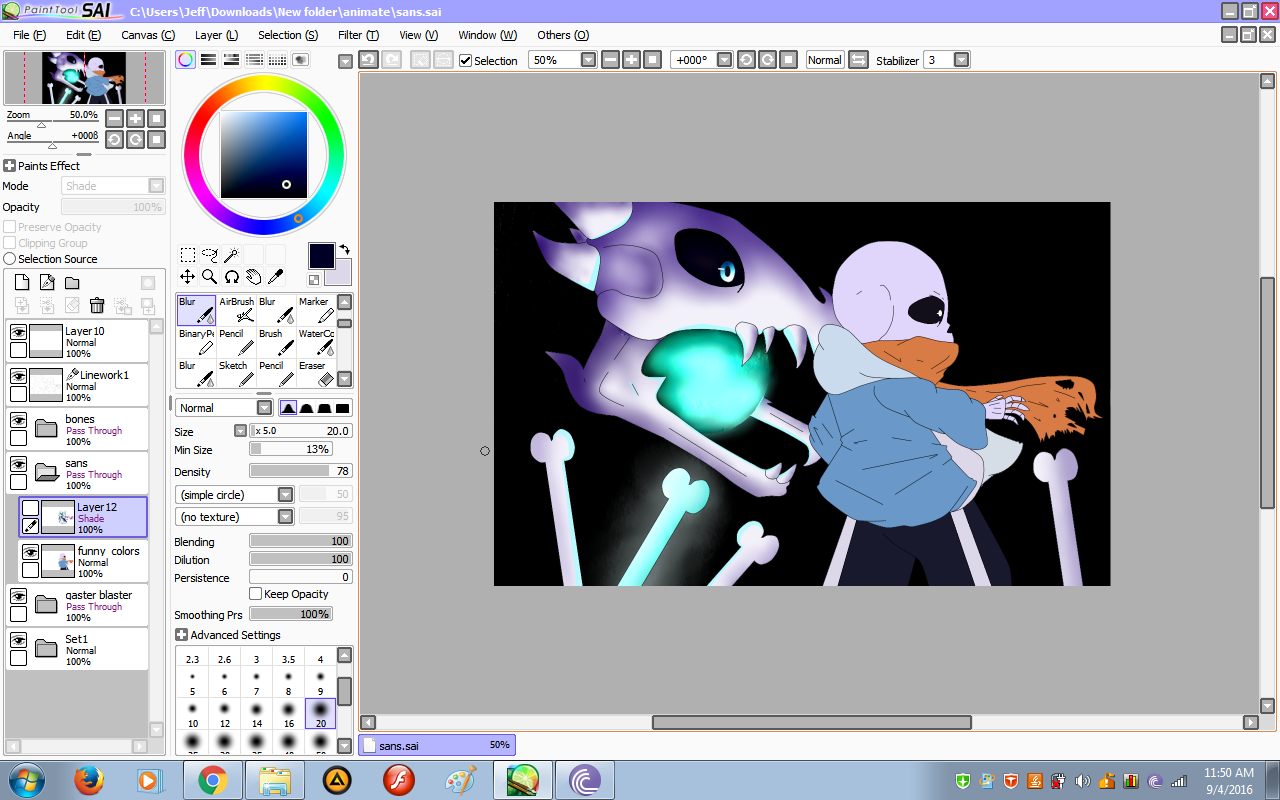Screen dimensions: 1280x800
Task: Open the brush size multiplier dropdown
Action: (240, 431)
